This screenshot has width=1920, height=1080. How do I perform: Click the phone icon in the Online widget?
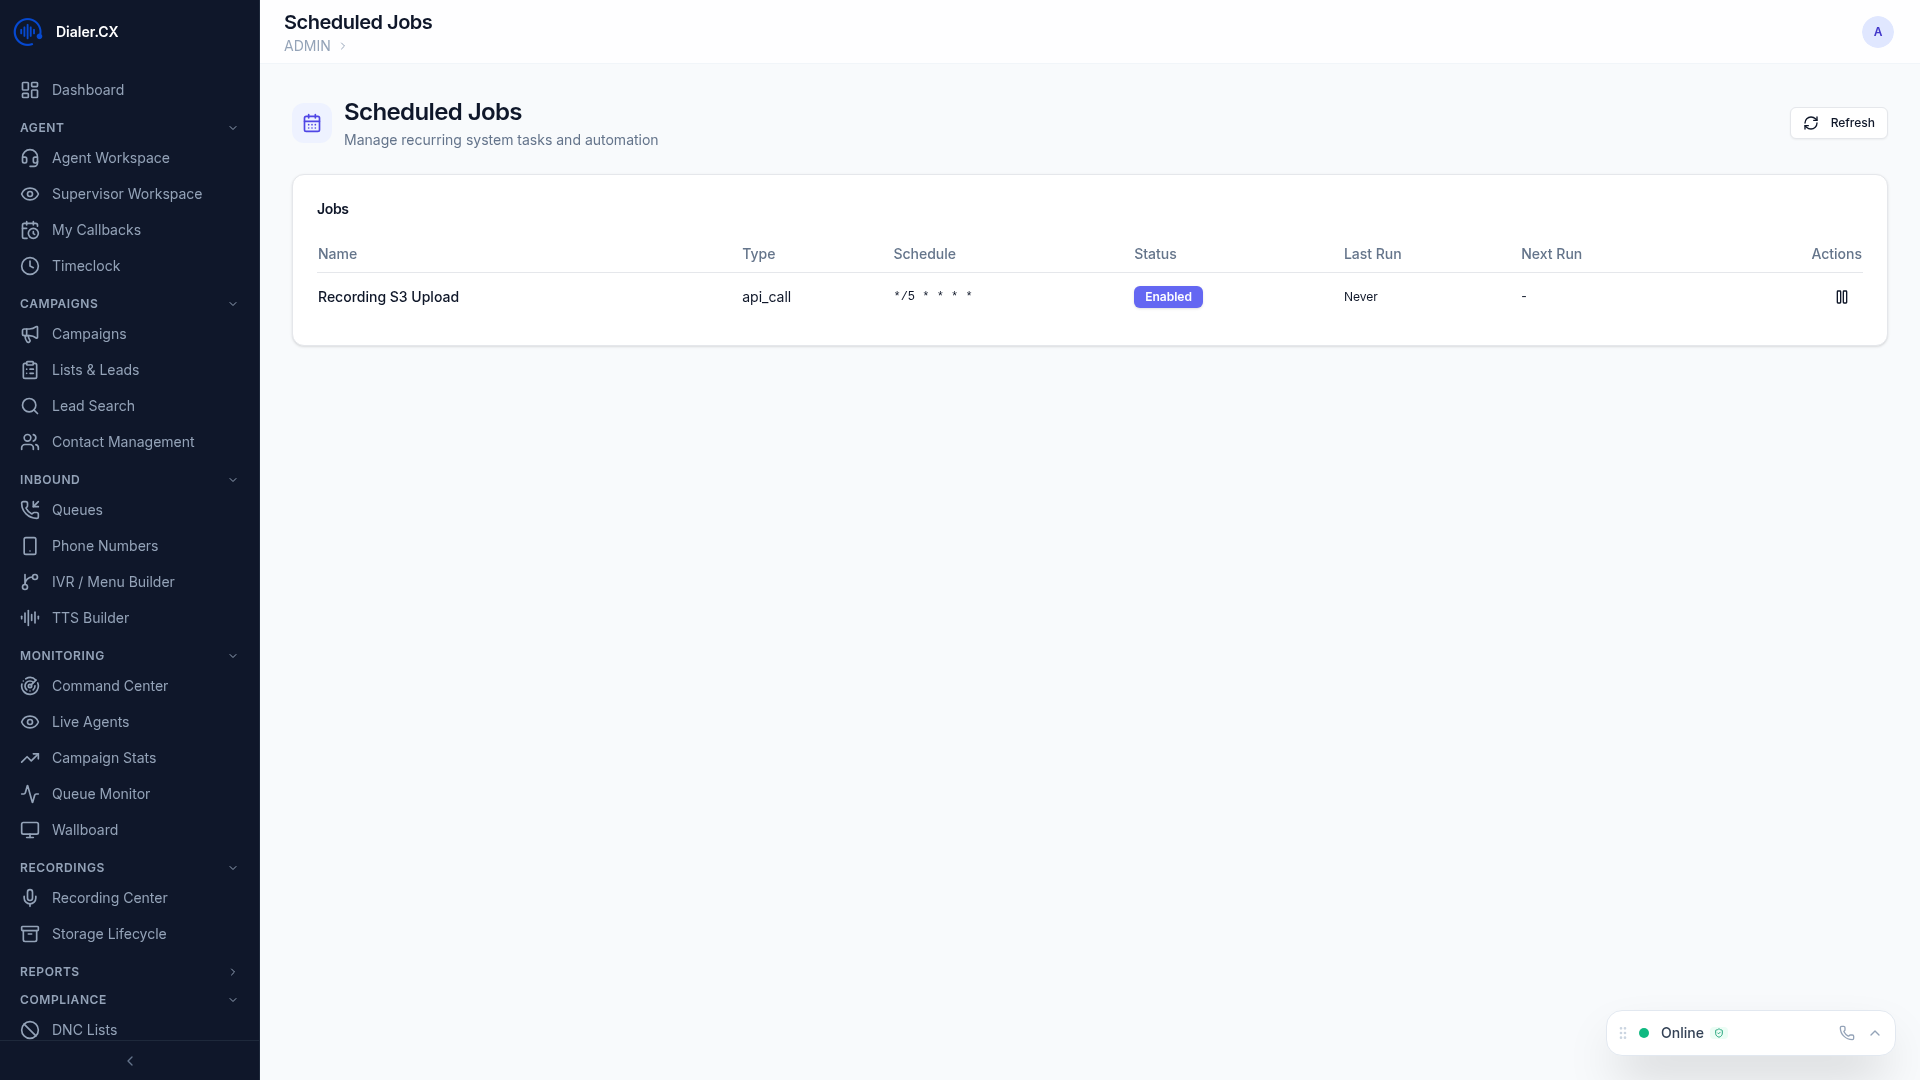1845,1033
